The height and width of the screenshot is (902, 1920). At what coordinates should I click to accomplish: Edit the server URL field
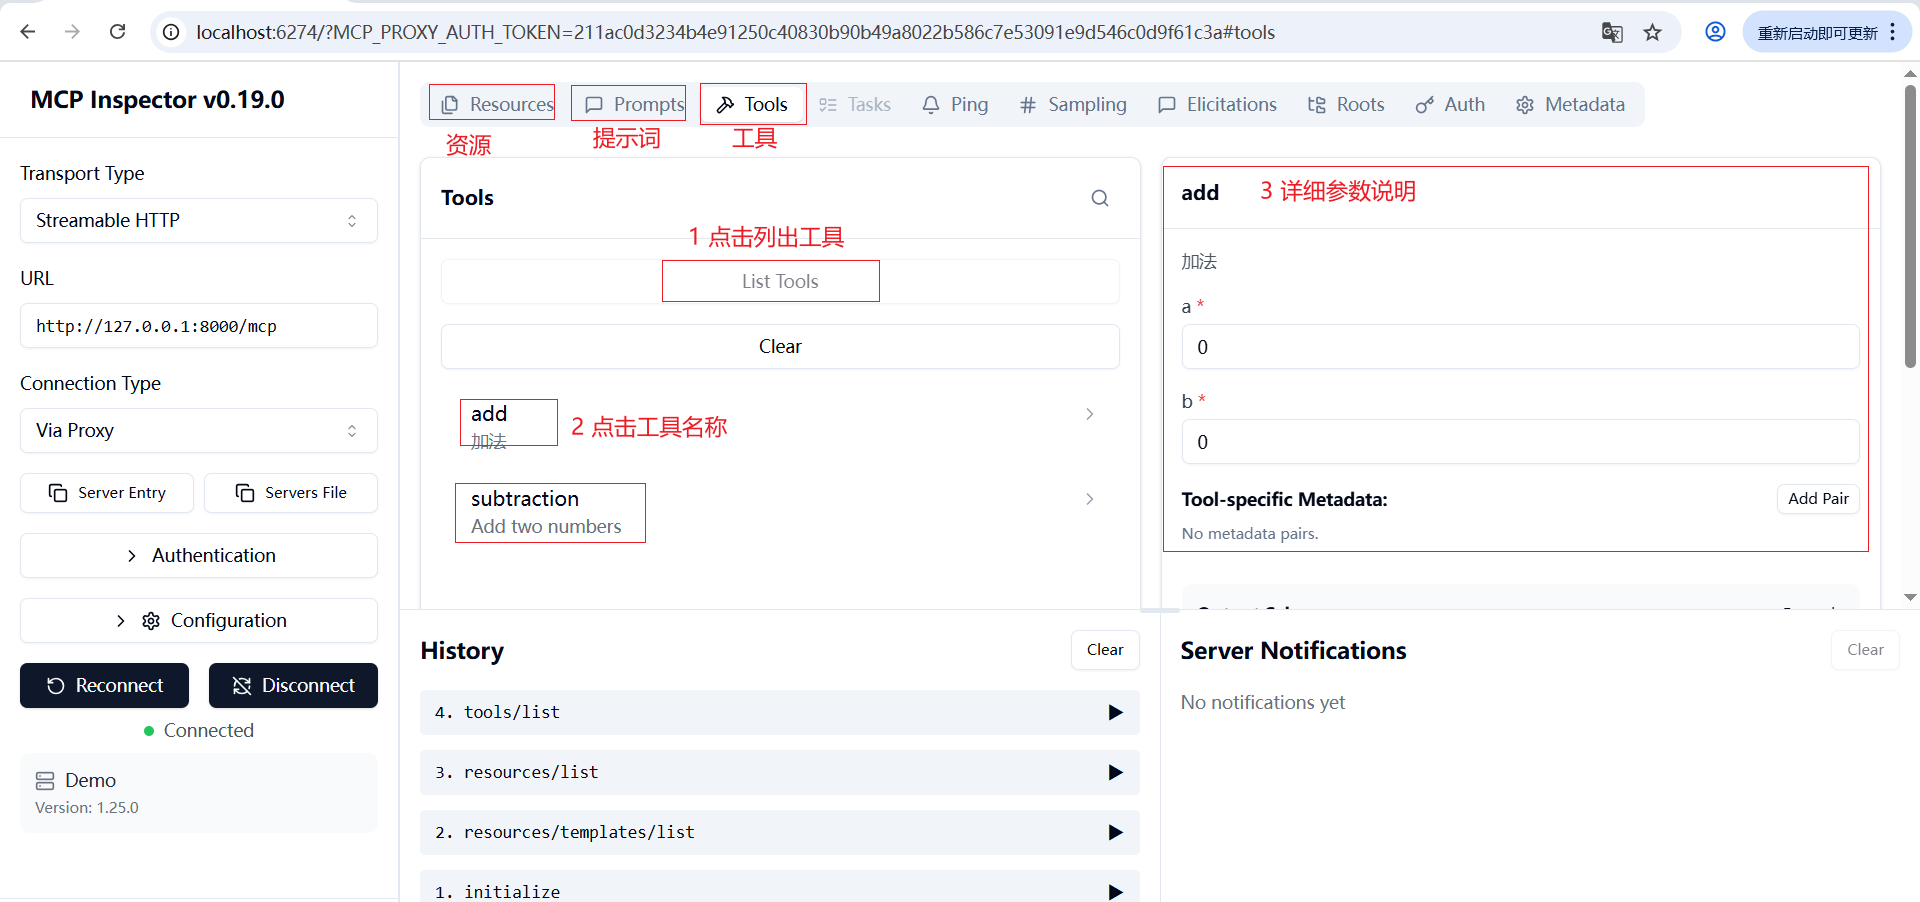click(199, 326)
